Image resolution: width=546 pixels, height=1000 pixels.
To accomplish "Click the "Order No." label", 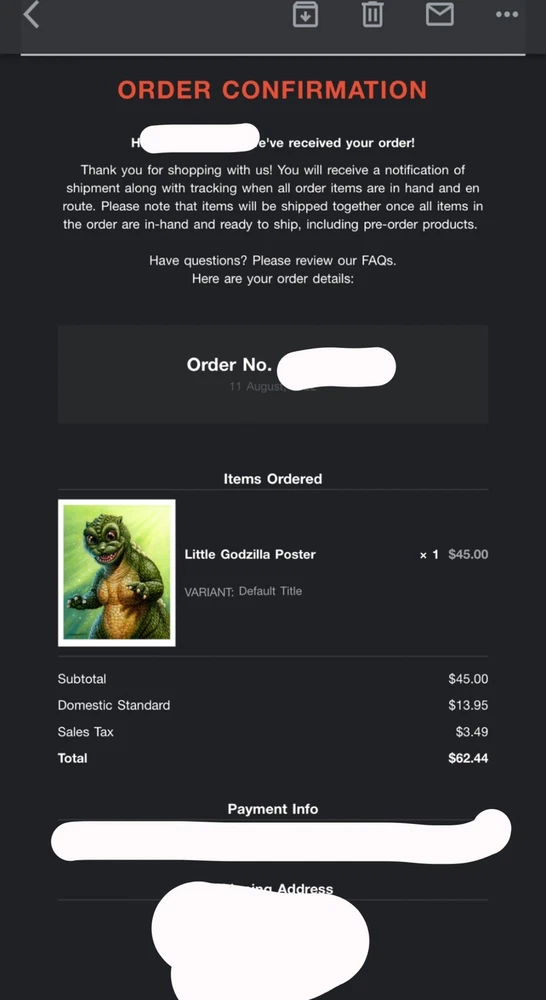I will click(229, 365).
